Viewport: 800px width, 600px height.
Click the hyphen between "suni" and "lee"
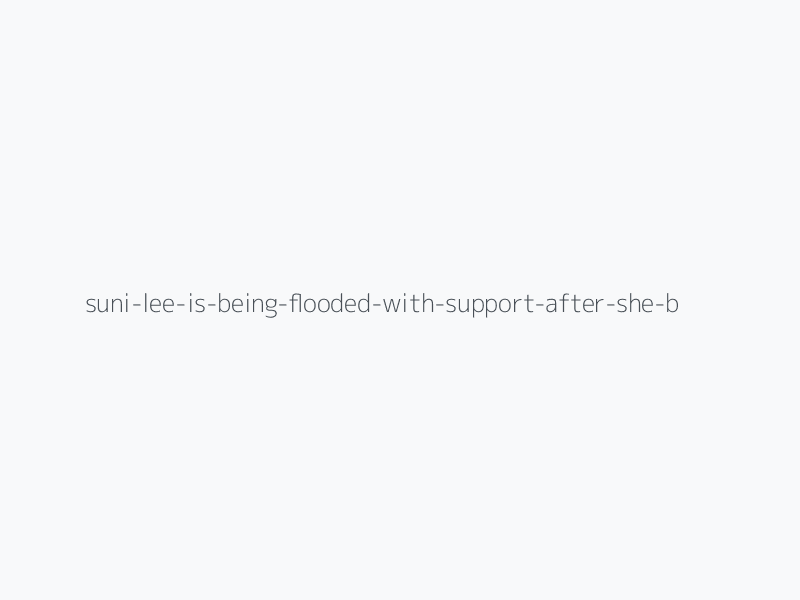pos(135,305)
